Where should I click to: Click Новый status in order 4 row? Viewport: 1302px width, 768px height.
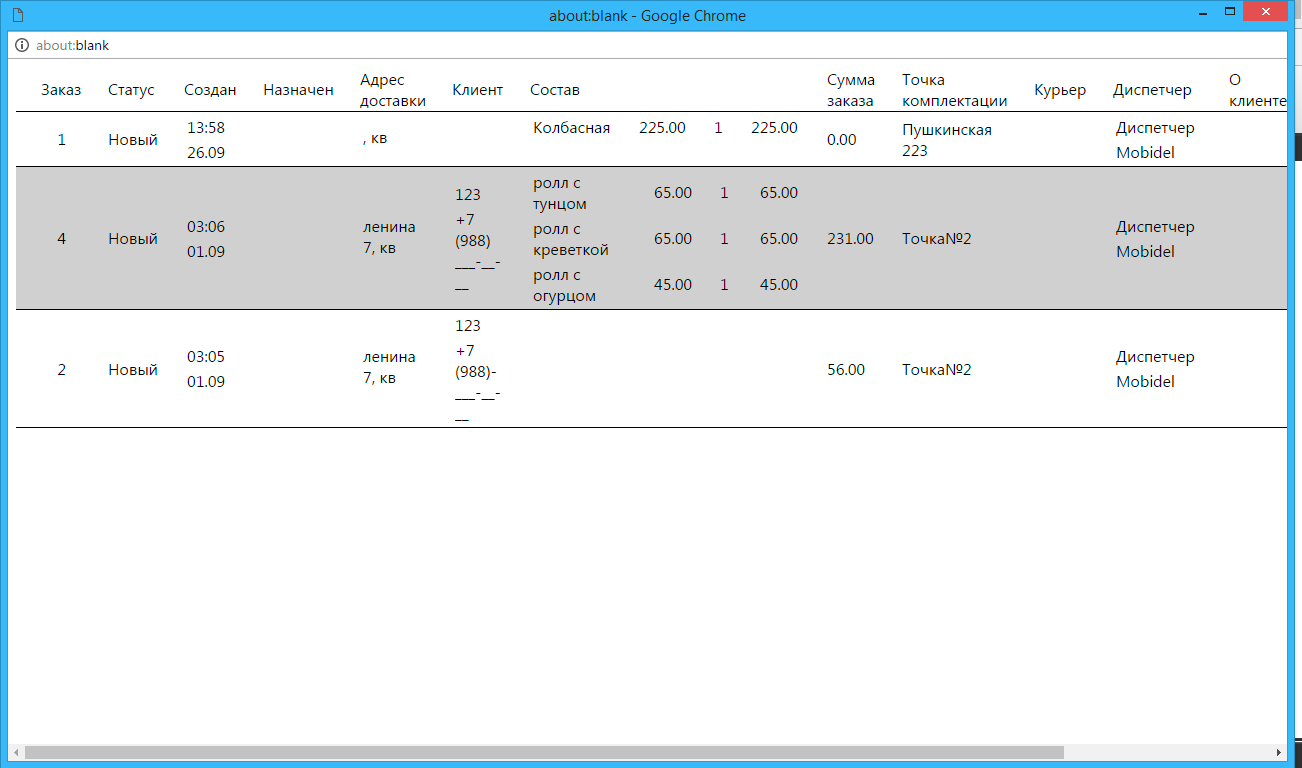tap(133, 239)
